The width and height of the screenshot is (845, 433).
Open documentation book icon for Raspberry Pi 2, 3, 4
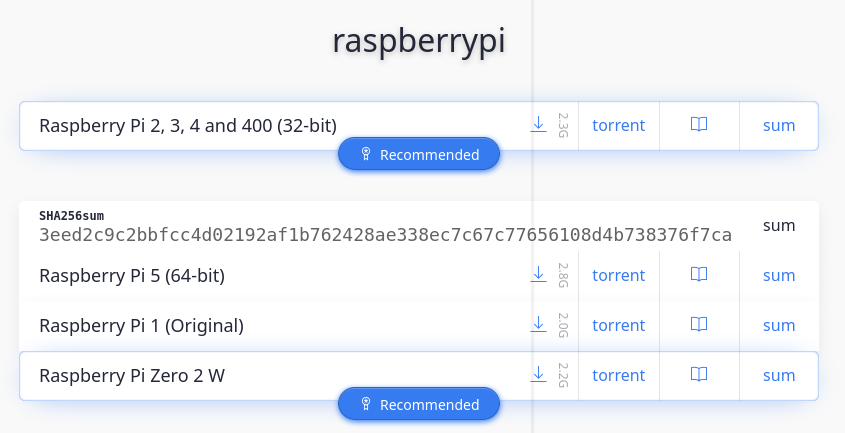(699, 125)
